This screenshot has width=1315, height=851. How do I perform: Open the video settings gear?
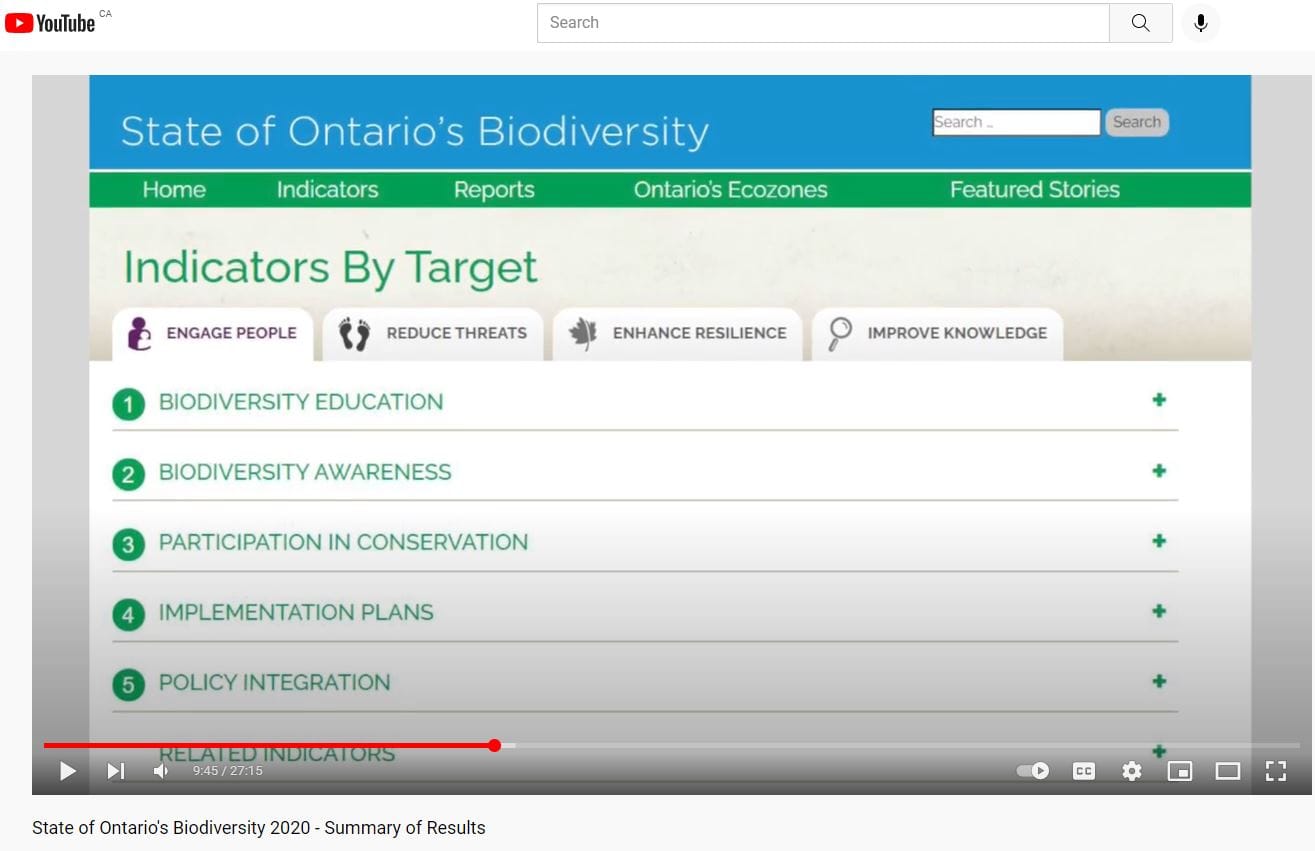coord(1131,771)
